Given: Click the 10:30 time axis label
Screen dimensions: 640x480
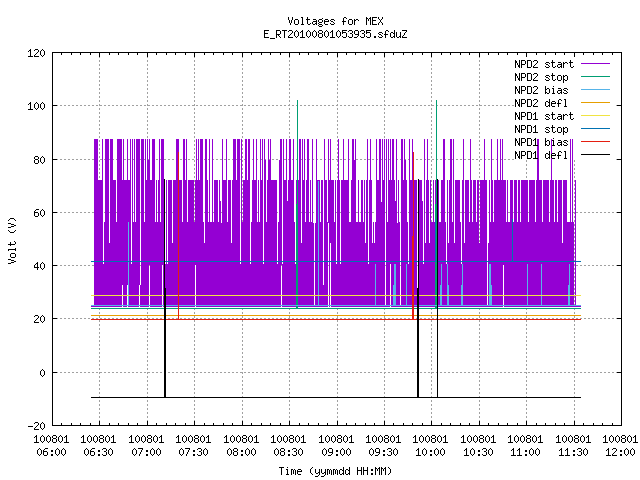Looking at the screenshot, I should click(478, 453).
